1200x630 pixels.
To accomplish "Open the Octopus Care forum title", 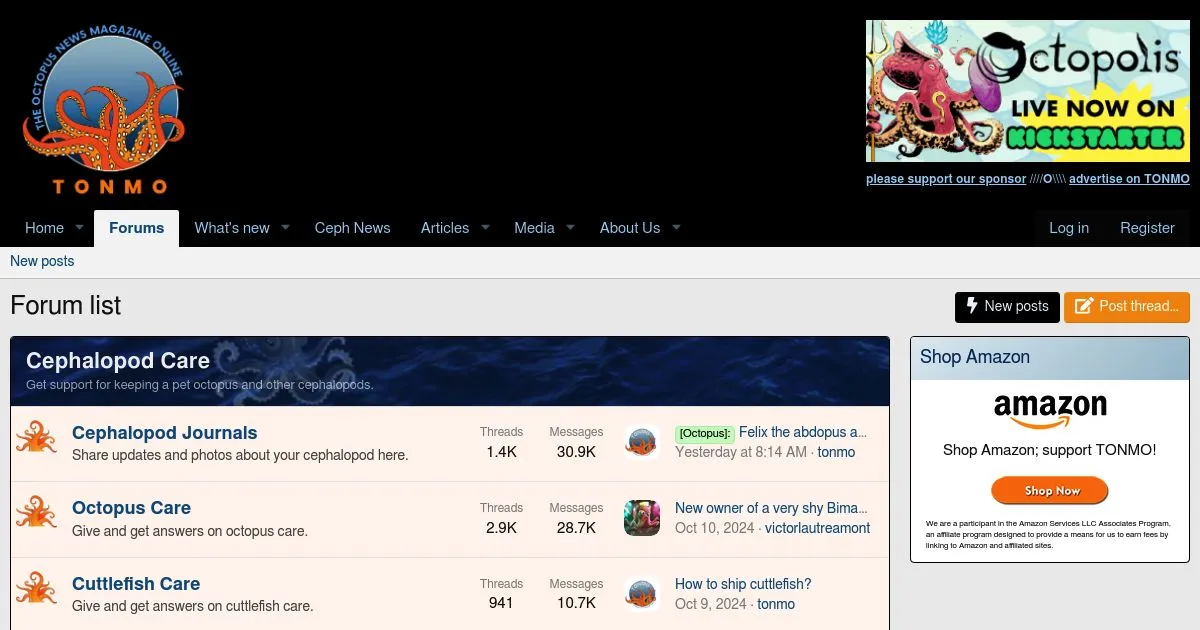I will coord(131,508).
